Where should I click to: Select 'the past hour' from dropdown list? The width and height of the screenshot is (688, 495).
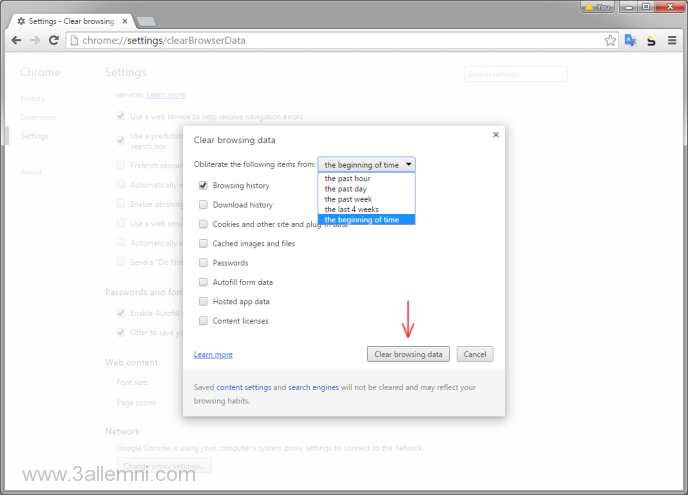[x=347, y=179]
